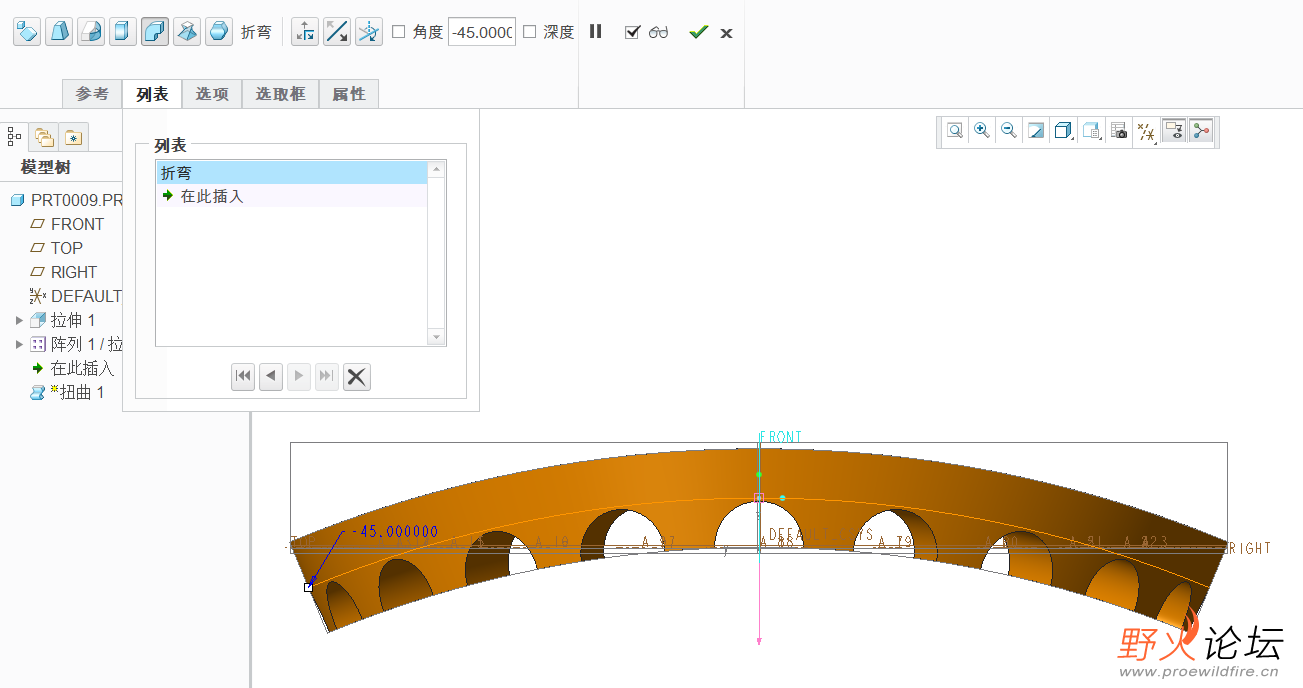Image resolution: width=1303 pixels, height=688 pixels.
Task: Pause the warp feature tool
Action: [x=596, y=31]
